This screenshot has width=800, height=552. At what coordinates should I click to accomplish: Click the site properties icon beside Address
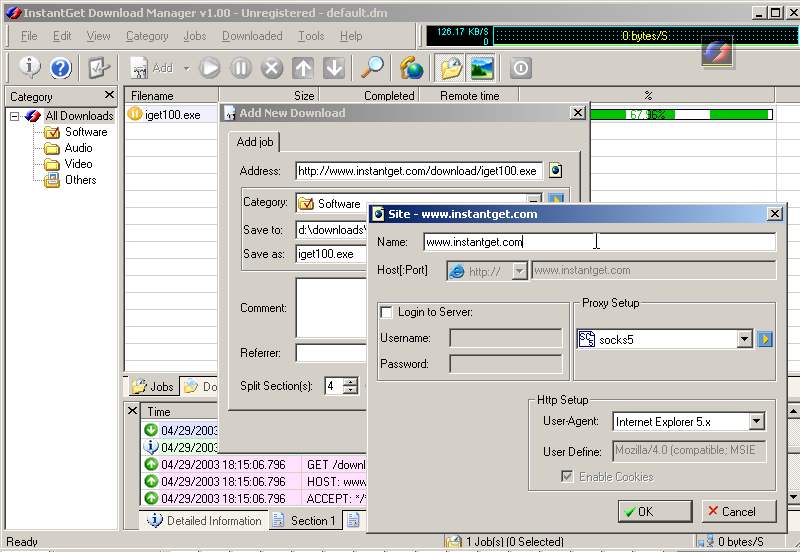[556, 170]
